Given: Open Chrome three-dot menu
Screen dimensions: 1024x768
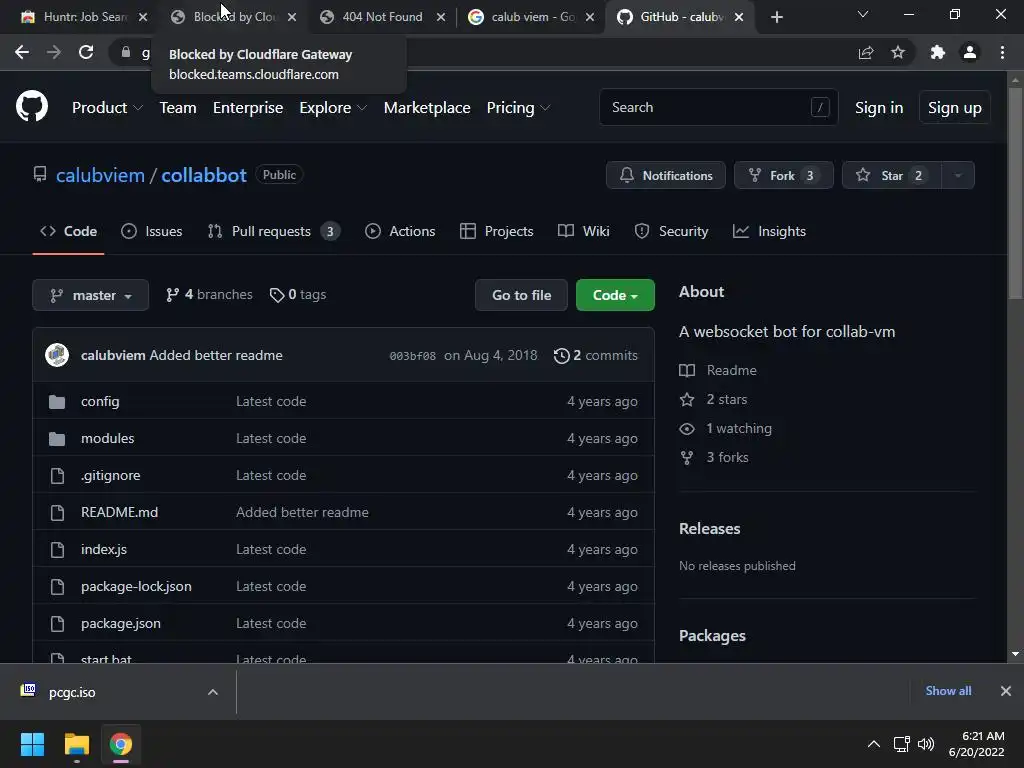Looking at the screenshot, I should 1002,52.
